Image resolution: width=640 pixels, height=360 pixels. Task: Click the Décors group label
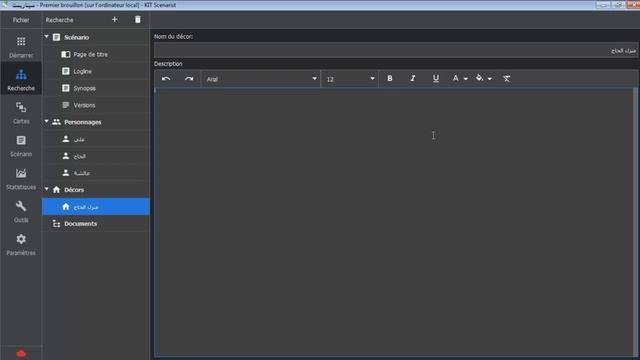pyautogui.click(x=74, y=190)
